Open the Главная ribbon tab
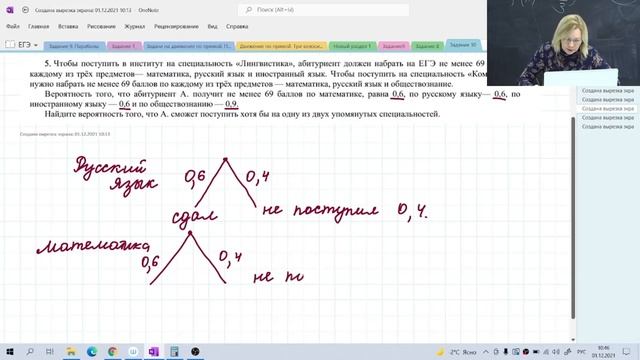 [39, 27]
